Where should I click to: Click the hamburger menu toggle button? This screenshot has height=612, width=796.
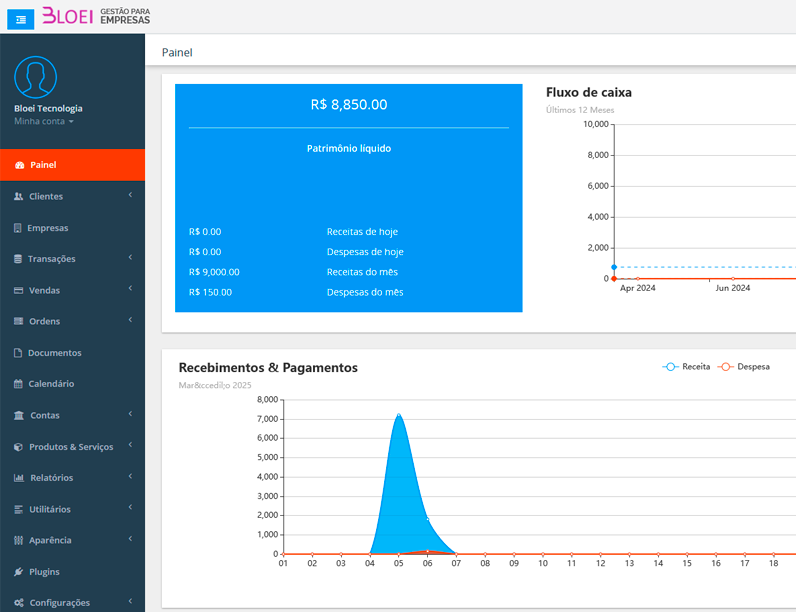click(x=20, y=18)
